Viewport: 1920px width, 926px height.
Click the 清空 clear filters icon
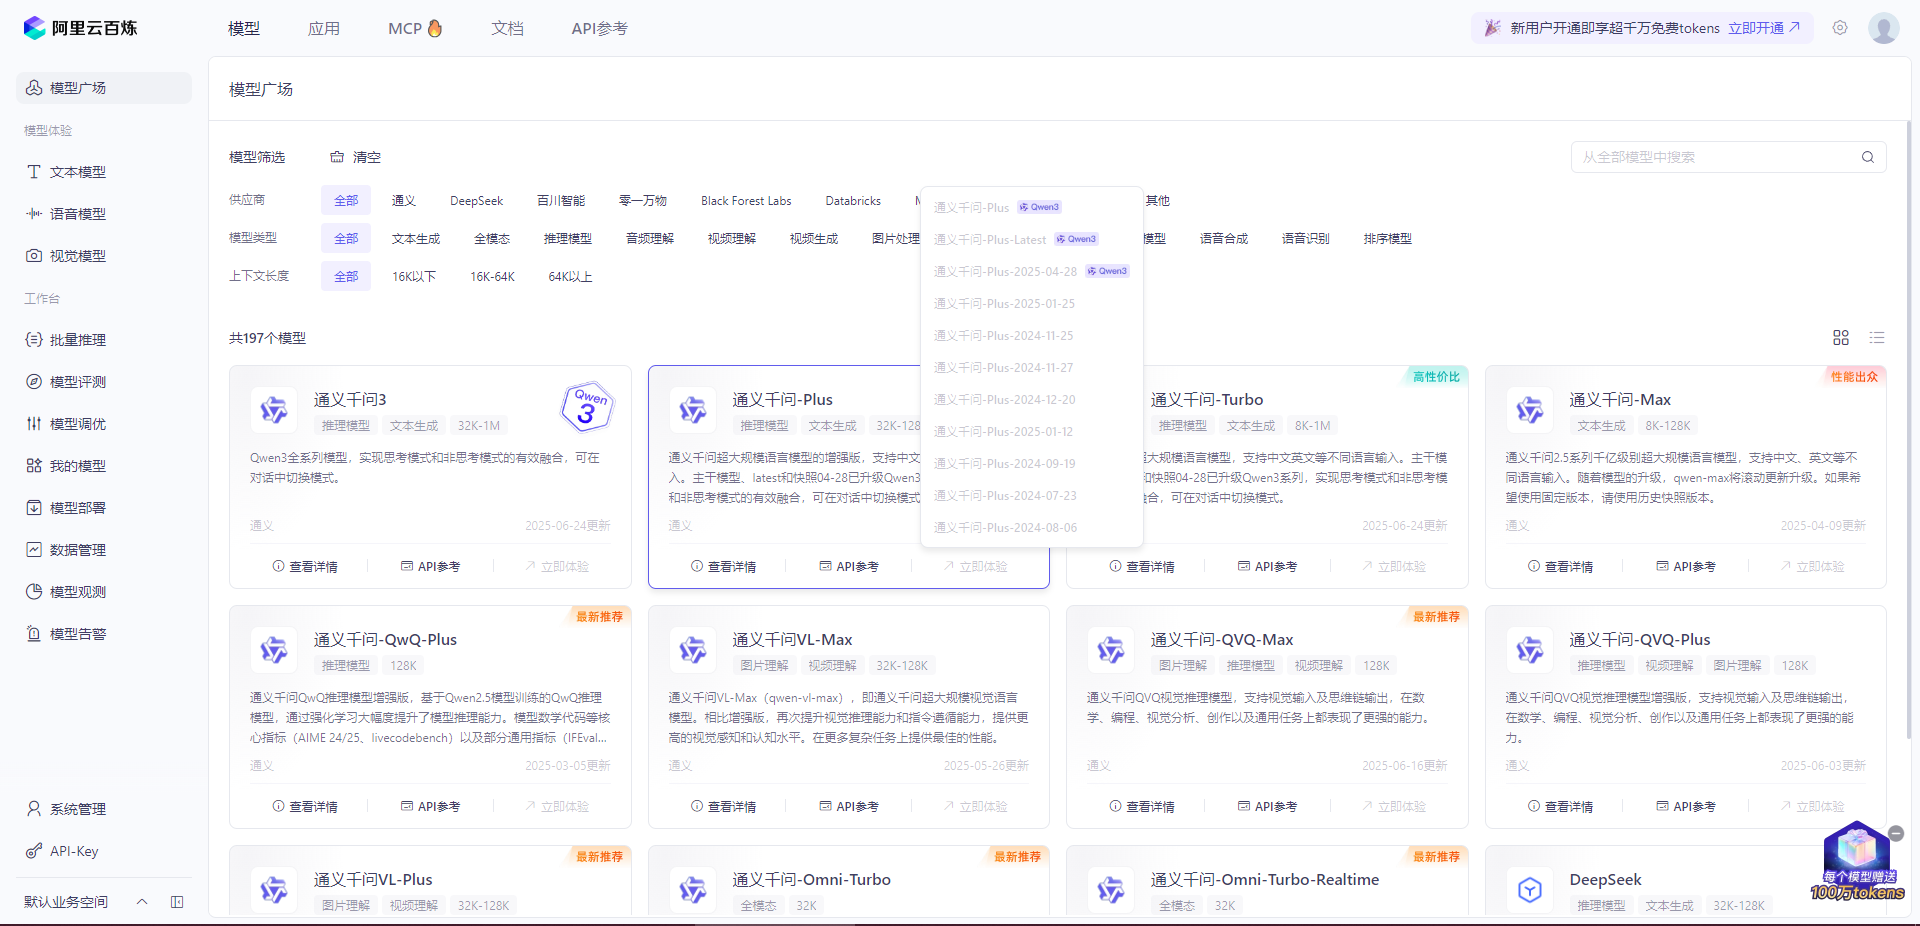pos(337,157)
